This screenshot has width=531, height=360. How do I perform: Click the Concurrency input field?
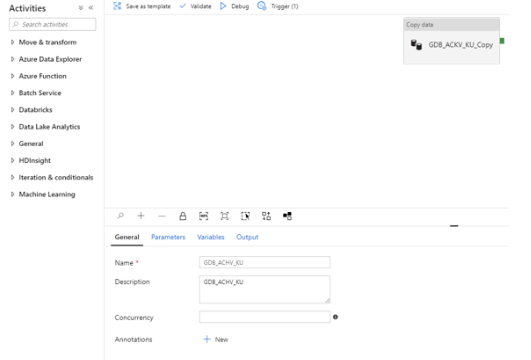pos(264,317)
